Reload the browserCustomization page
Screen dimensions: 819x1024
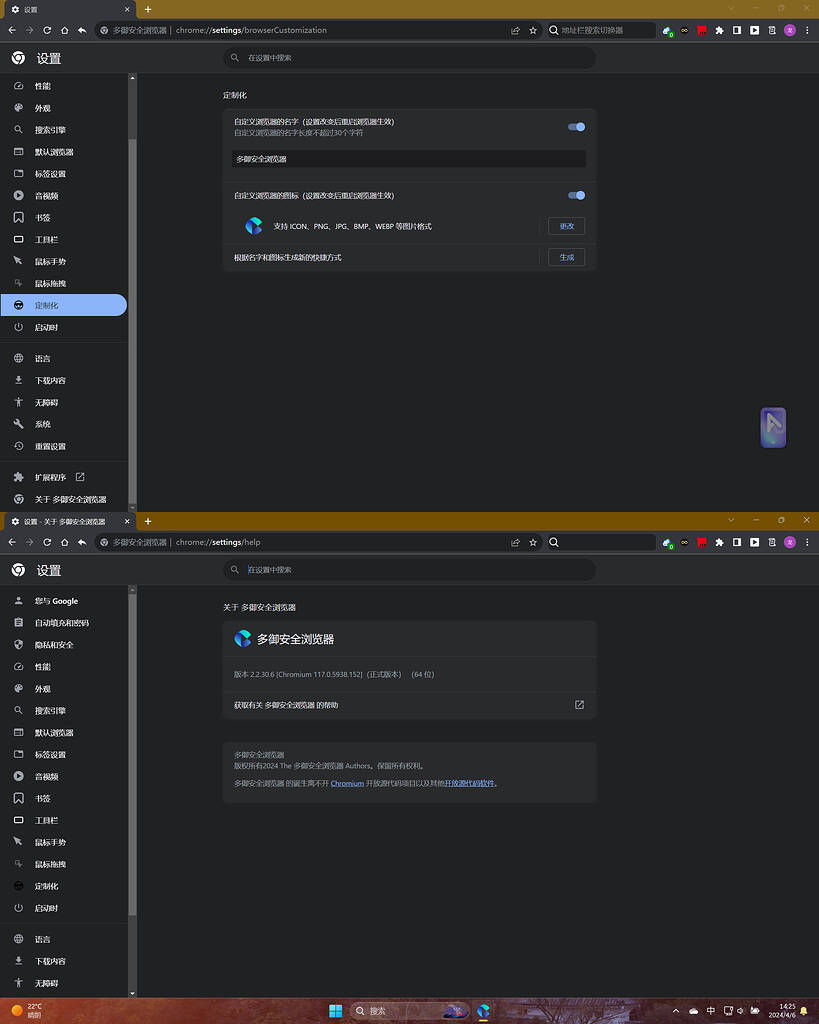point(47,30)
